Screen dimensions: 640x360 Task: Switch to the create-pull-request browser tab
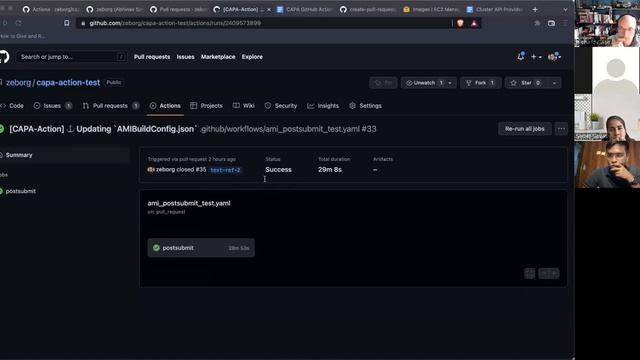(x=368, y=9)
